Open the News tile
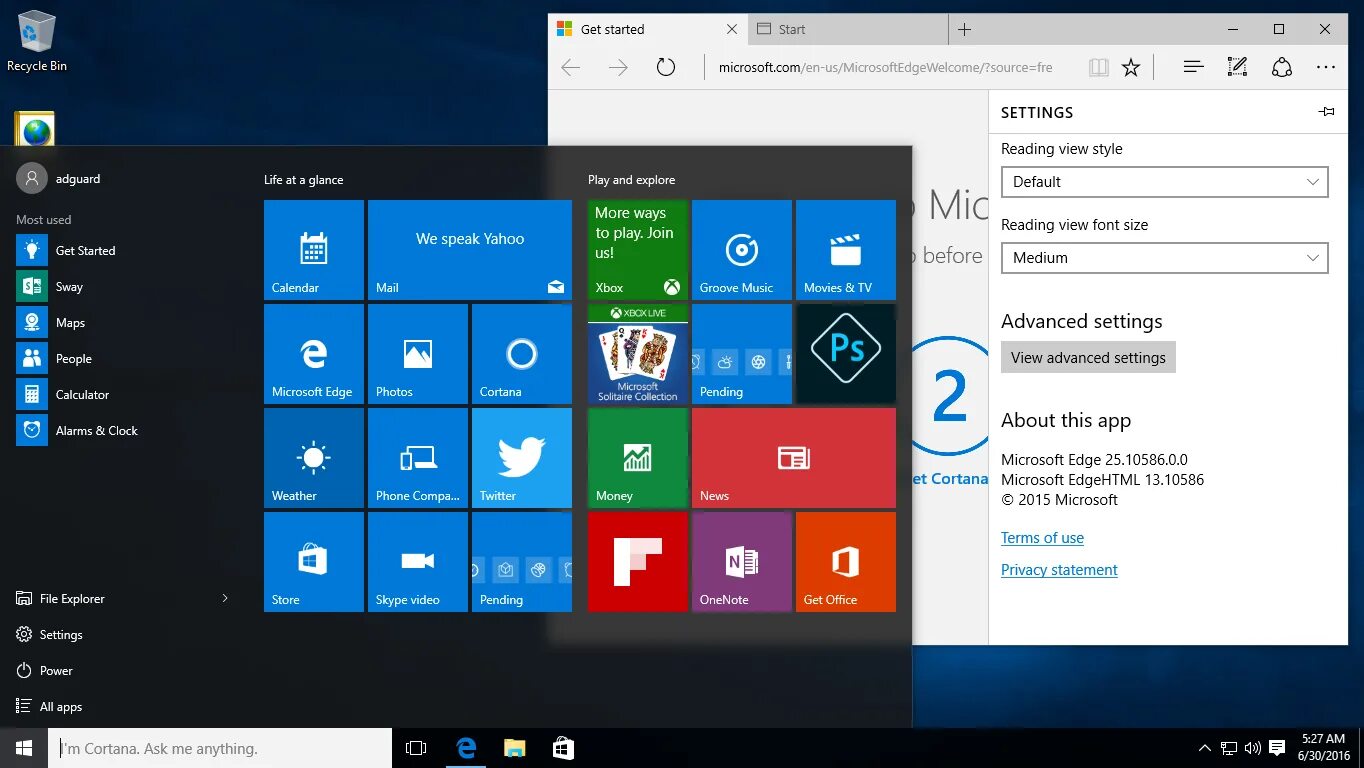 tap(794, 458)
